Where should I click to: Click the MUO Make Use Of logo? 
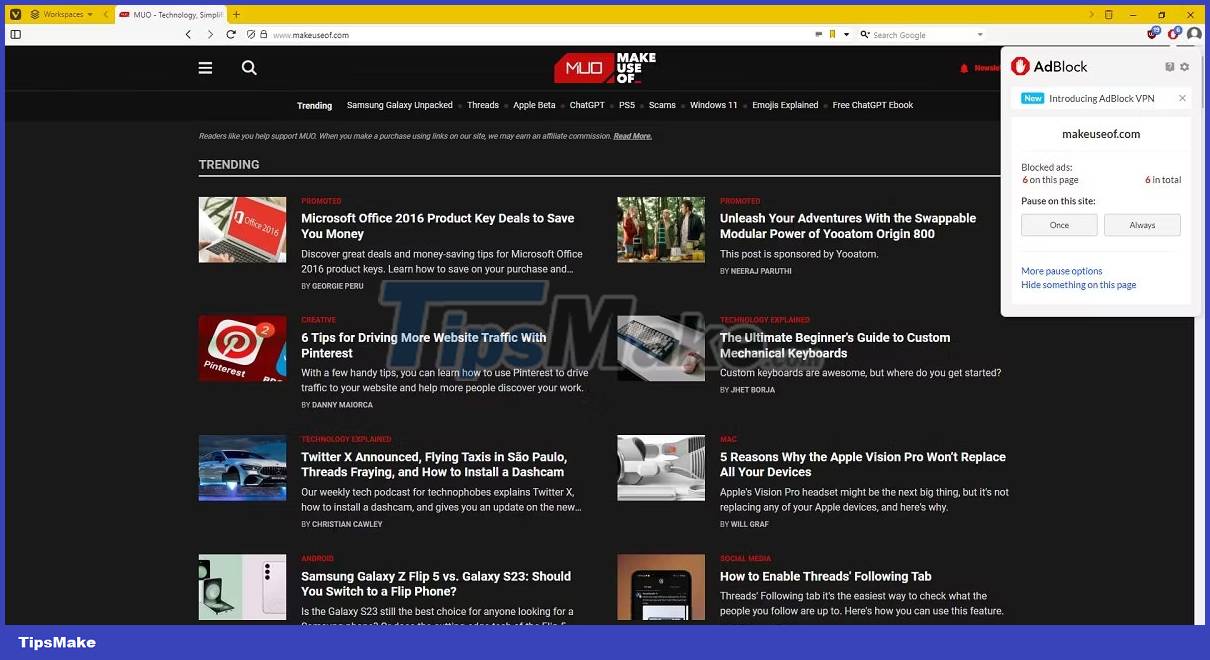[604, 68]
